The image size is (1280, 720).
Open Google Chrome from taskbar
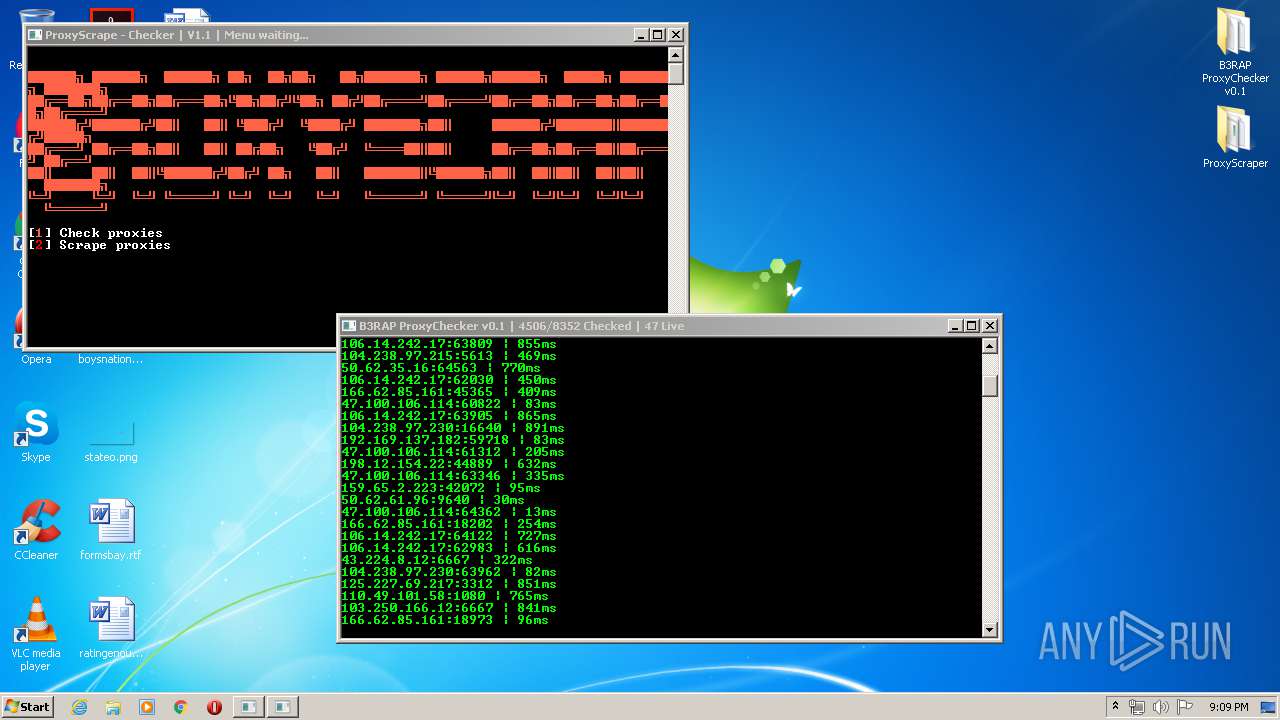click(x=181, y=707)
